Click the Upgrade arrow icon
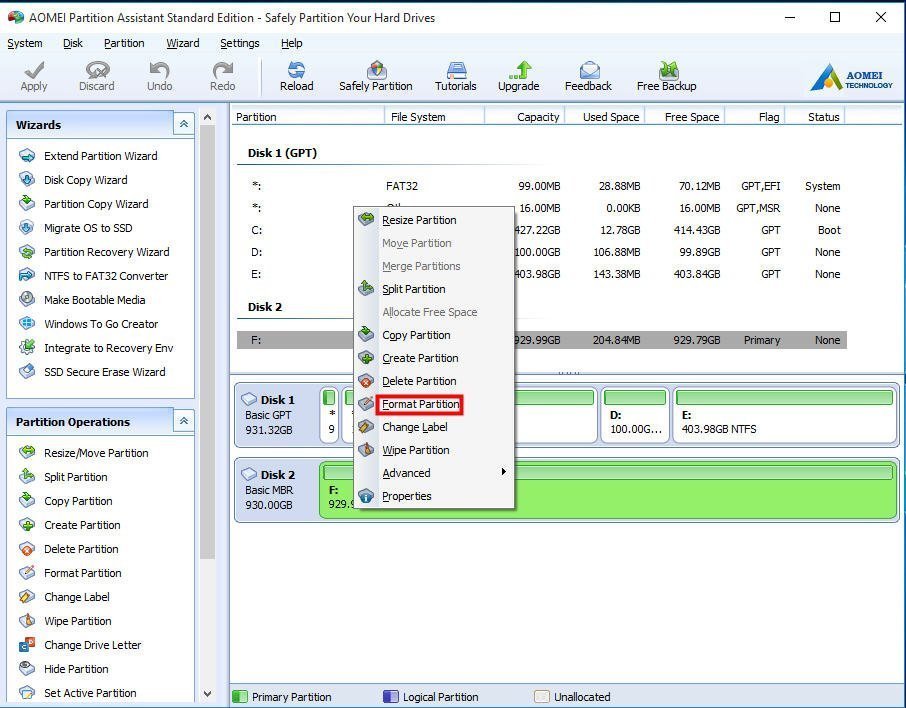906x708 pixels. pyautogui.click(x=519, y=71)
